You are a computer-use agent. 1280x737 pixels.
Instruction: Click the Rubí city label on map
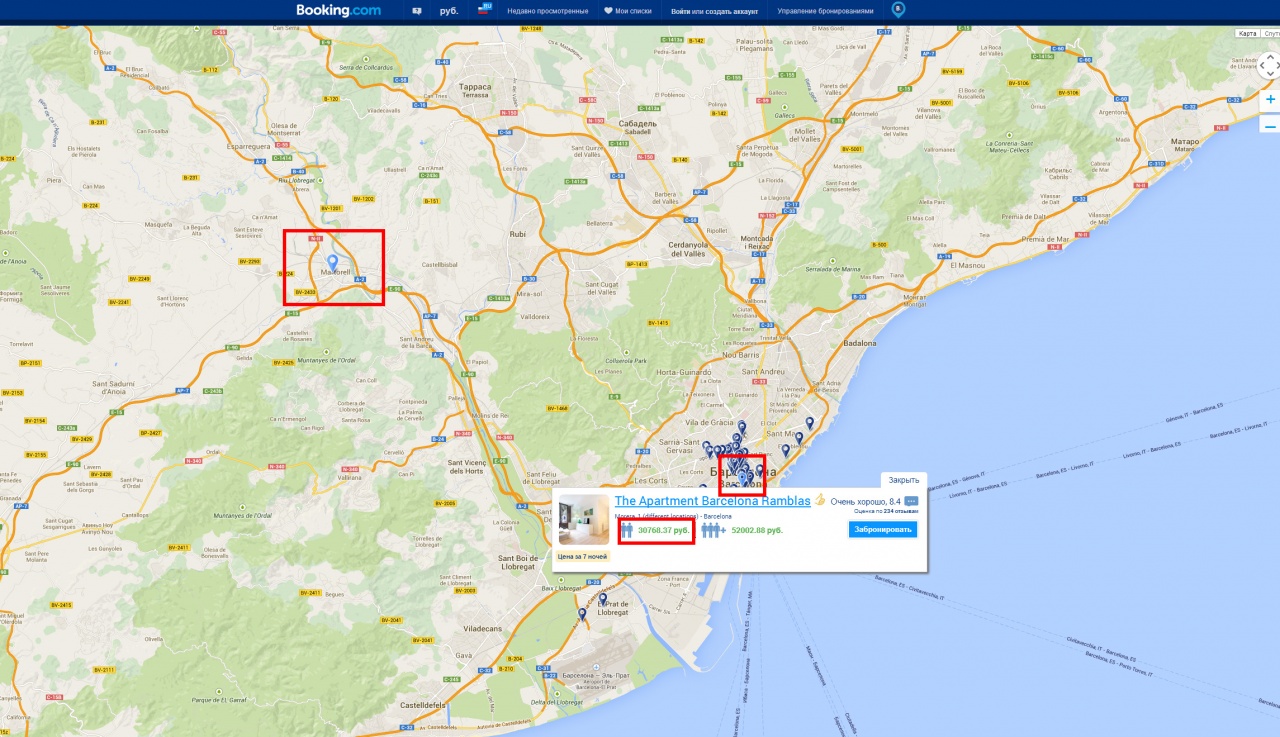point(517,233)
